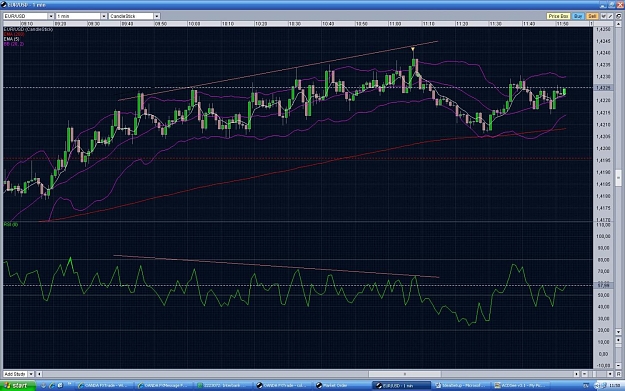Click the Add Study button
The image size is (625, 391).
pyautogui.click(x=15, y=374)
